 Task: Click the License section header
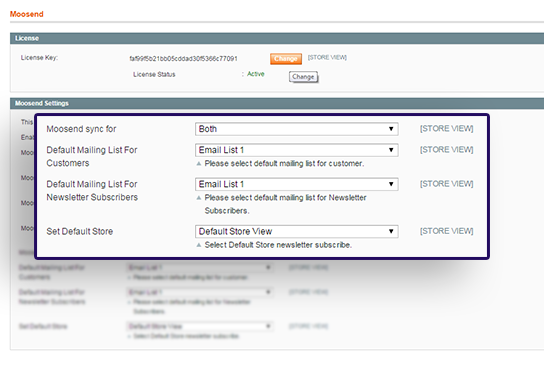click(x=277, y=38)
